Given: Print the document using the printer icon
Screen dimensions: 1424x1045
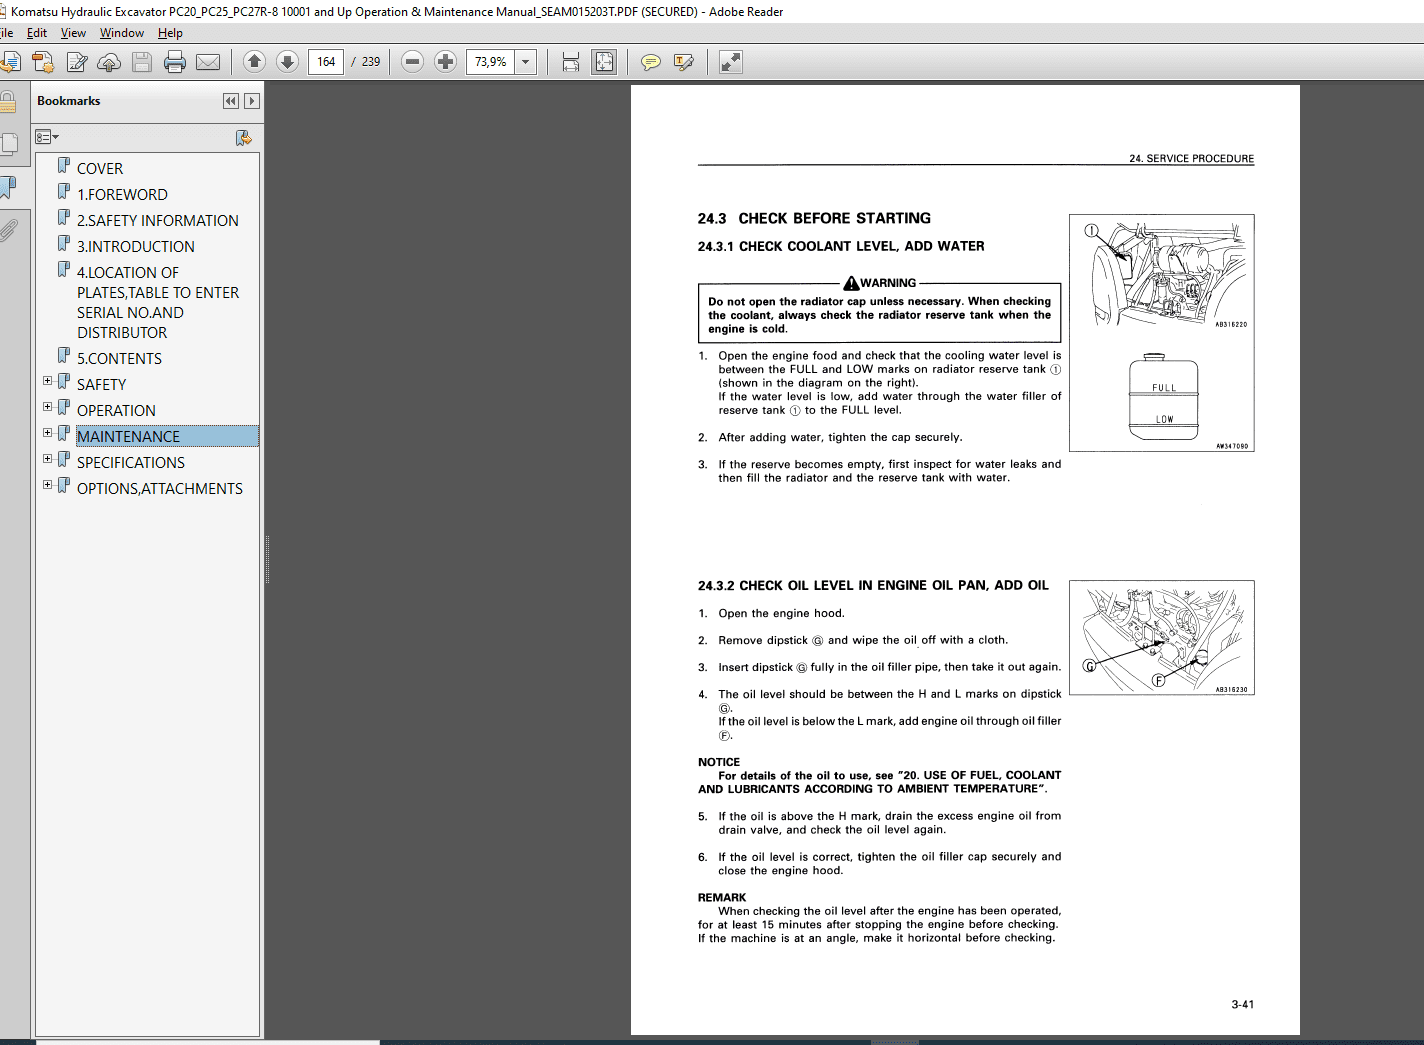Looking at the screenshot, I should coord(175,62).
